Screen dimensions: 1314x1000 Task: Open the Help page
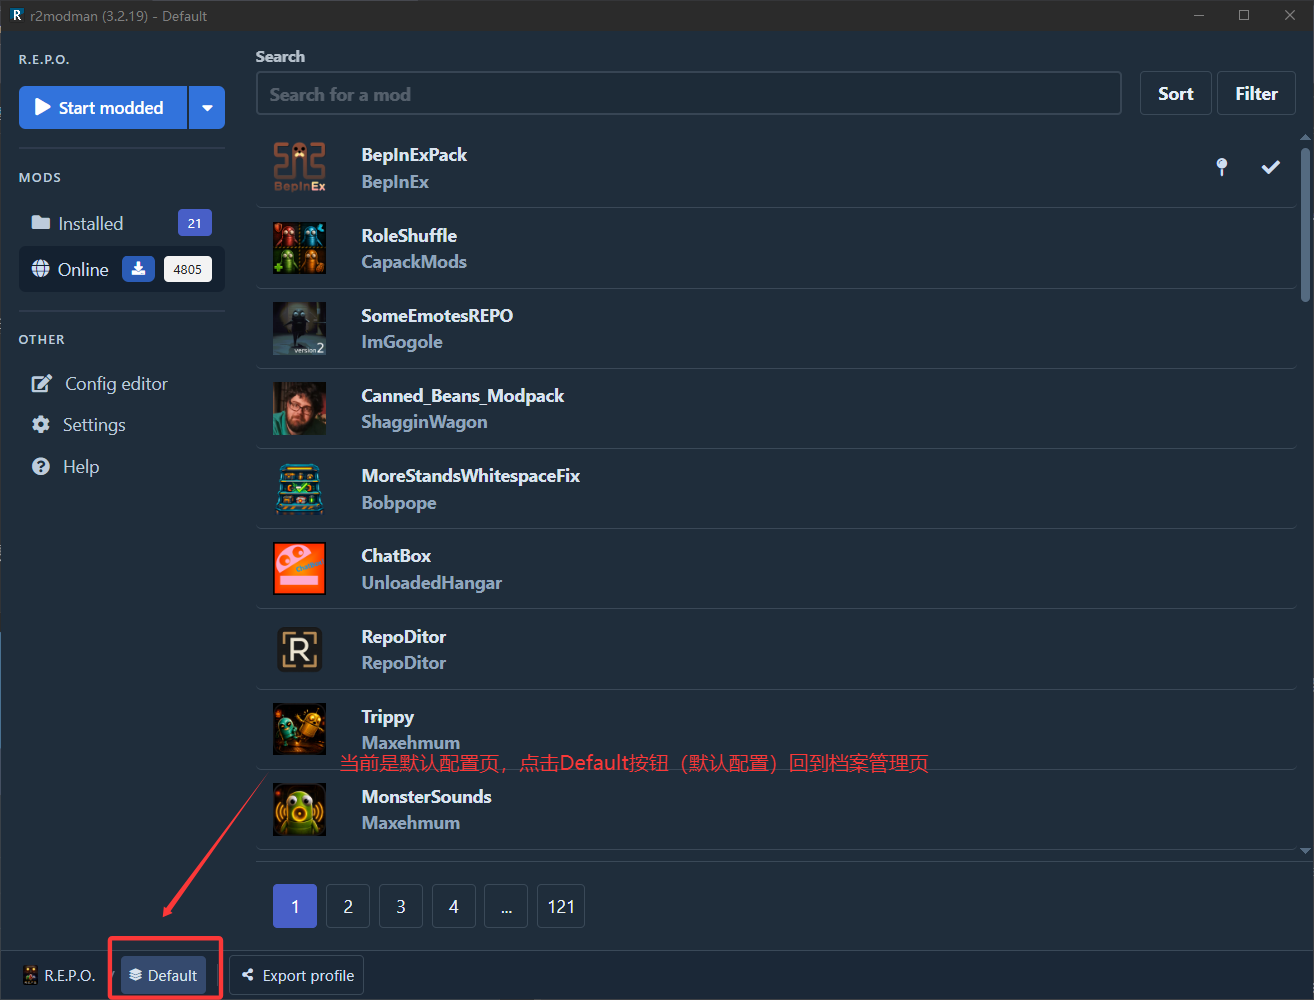[x=81, y=467]
